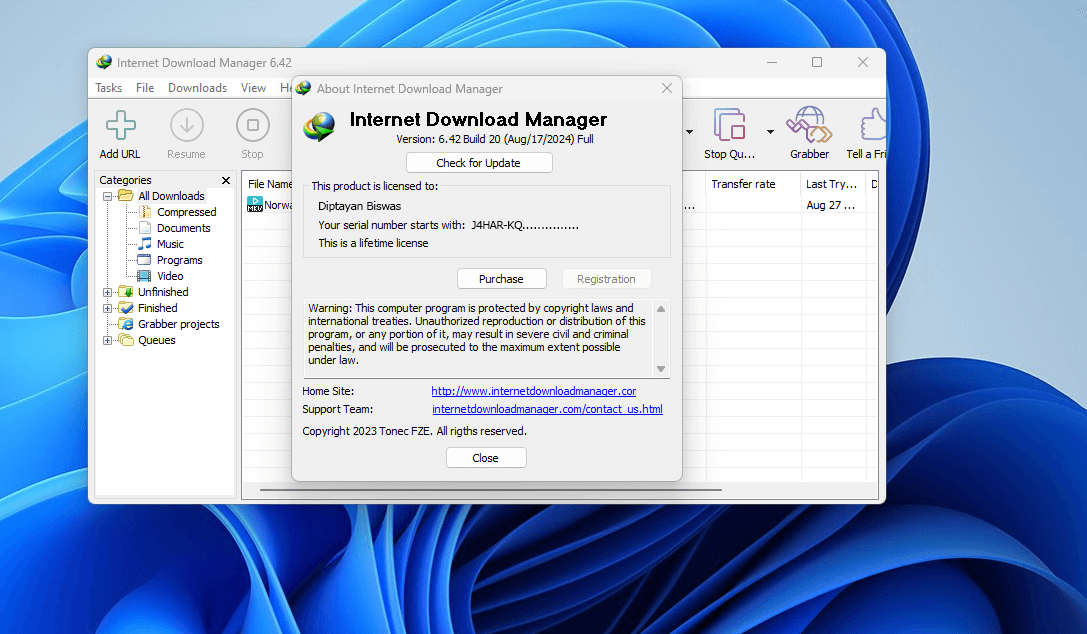Expand the Queues tree node
The image size is (1087, 634).
(x=108, y=340)
